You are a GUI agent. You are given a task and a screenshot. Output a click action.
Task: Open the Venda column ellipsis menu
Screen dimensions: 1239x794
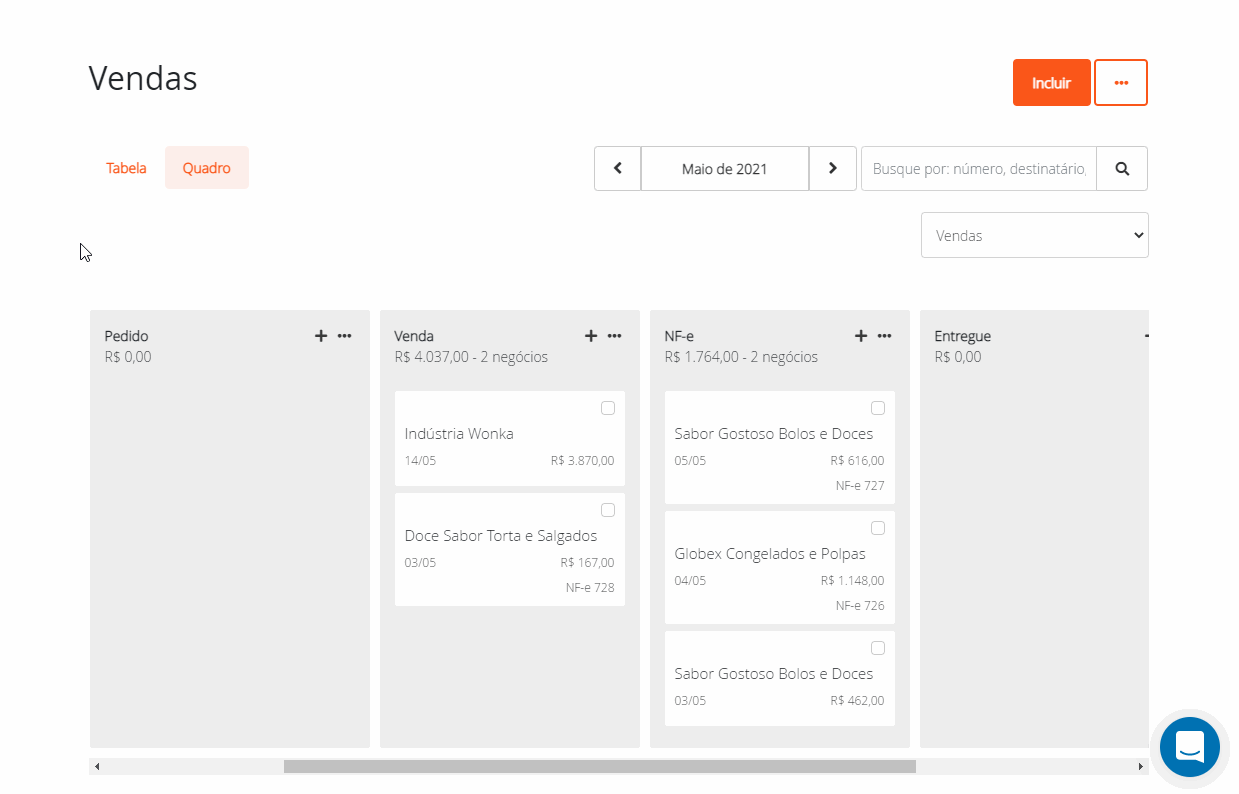(x=615, y=336)
